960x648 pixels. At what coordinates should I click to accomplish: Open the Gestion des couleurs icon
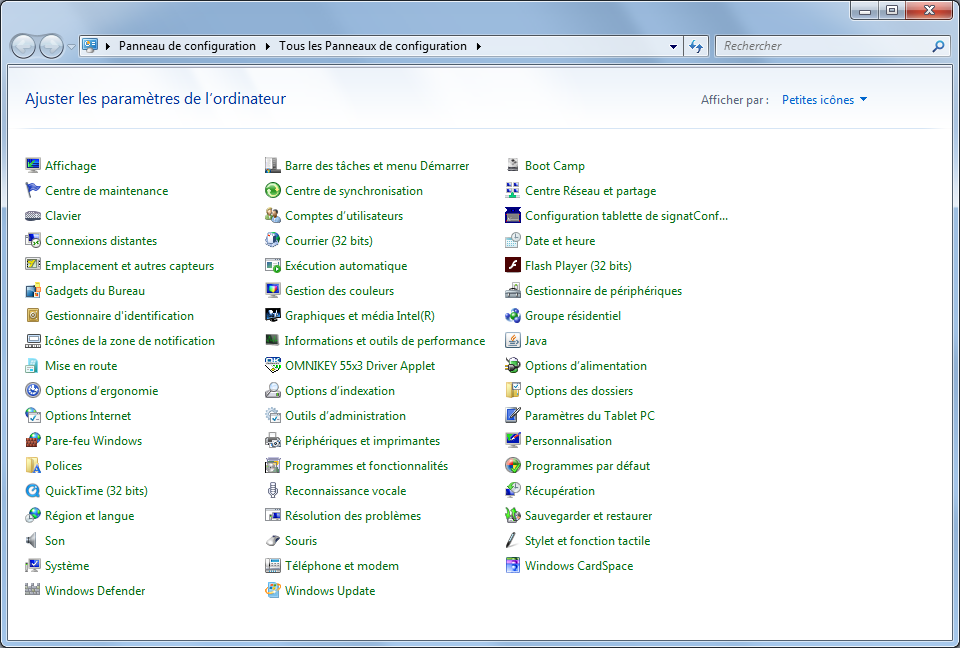272,291
